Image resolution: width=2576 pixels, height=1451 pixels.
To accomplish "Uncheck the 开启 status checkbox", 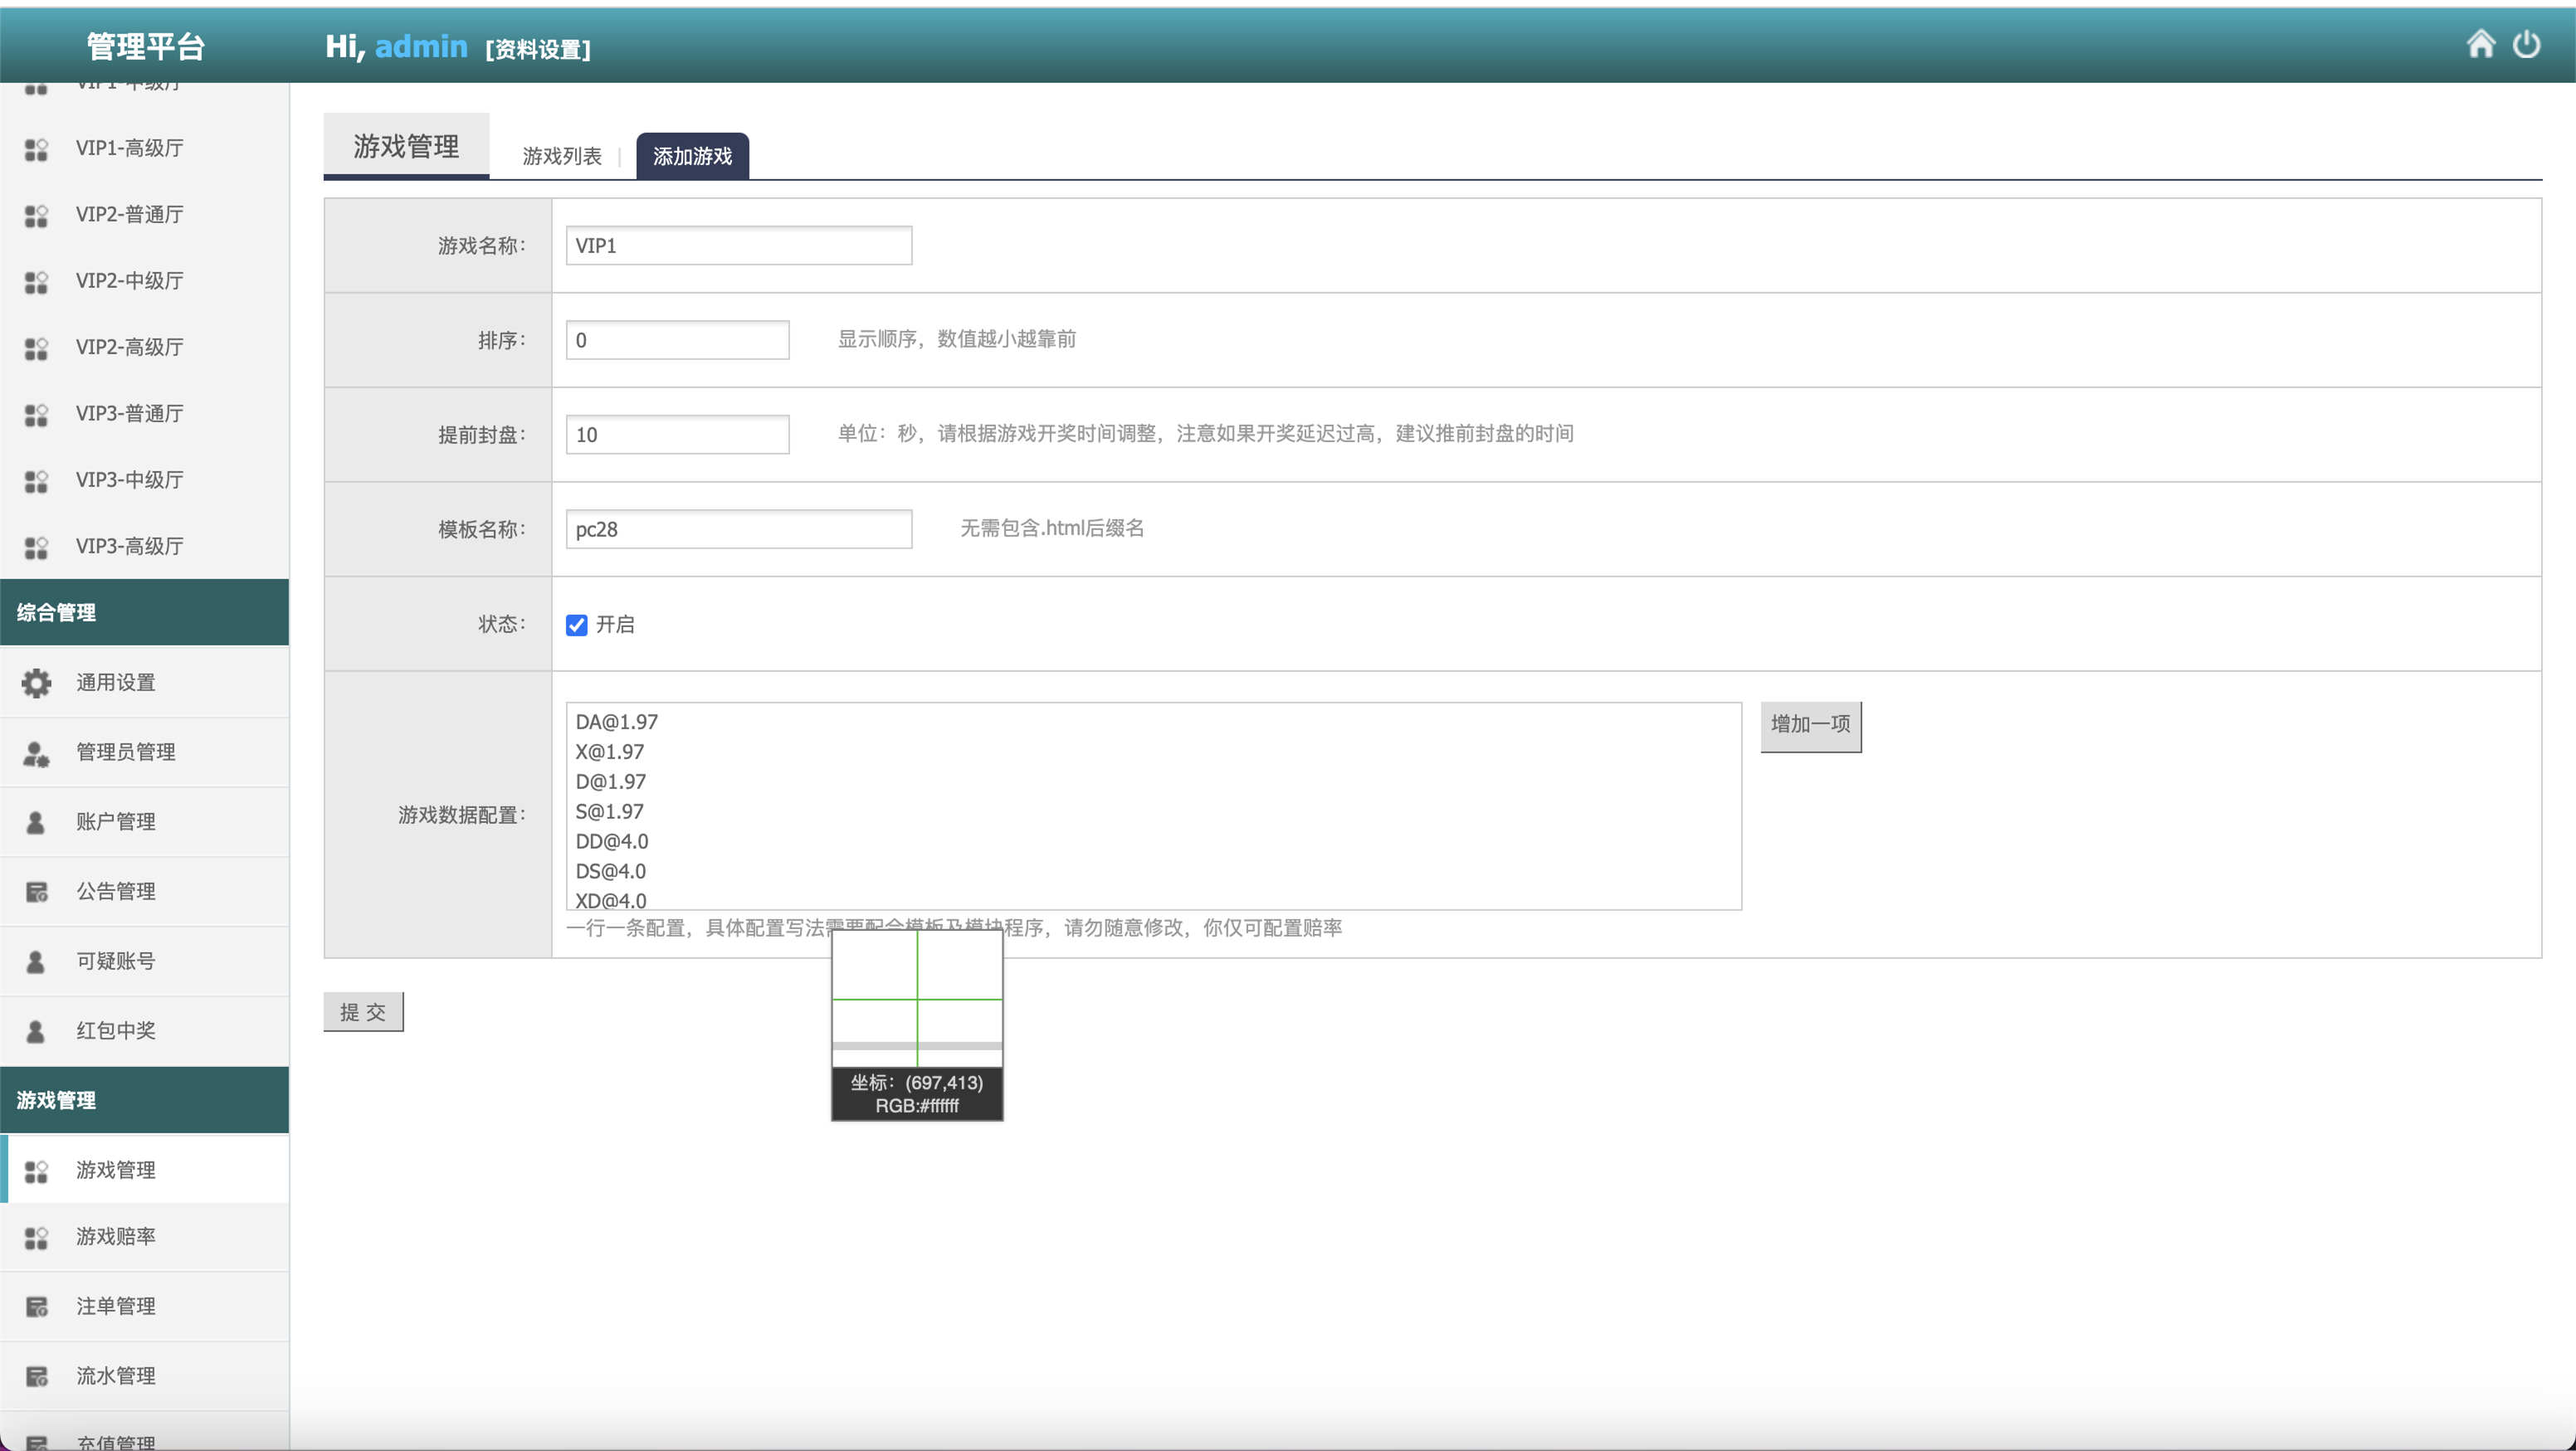I will point(577,625).
